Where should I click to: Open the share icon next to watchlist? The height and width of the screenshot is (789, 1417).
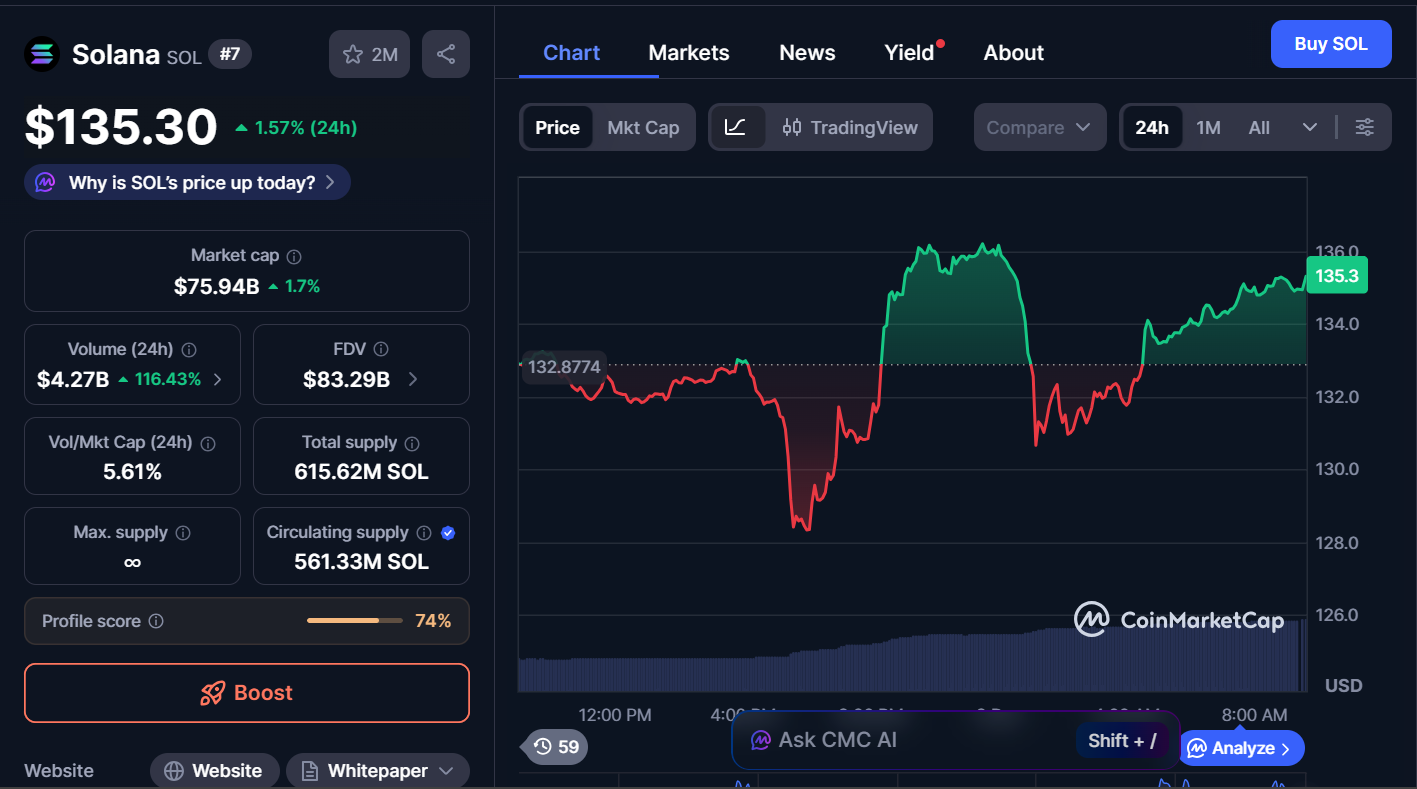[x=446, y=54]
